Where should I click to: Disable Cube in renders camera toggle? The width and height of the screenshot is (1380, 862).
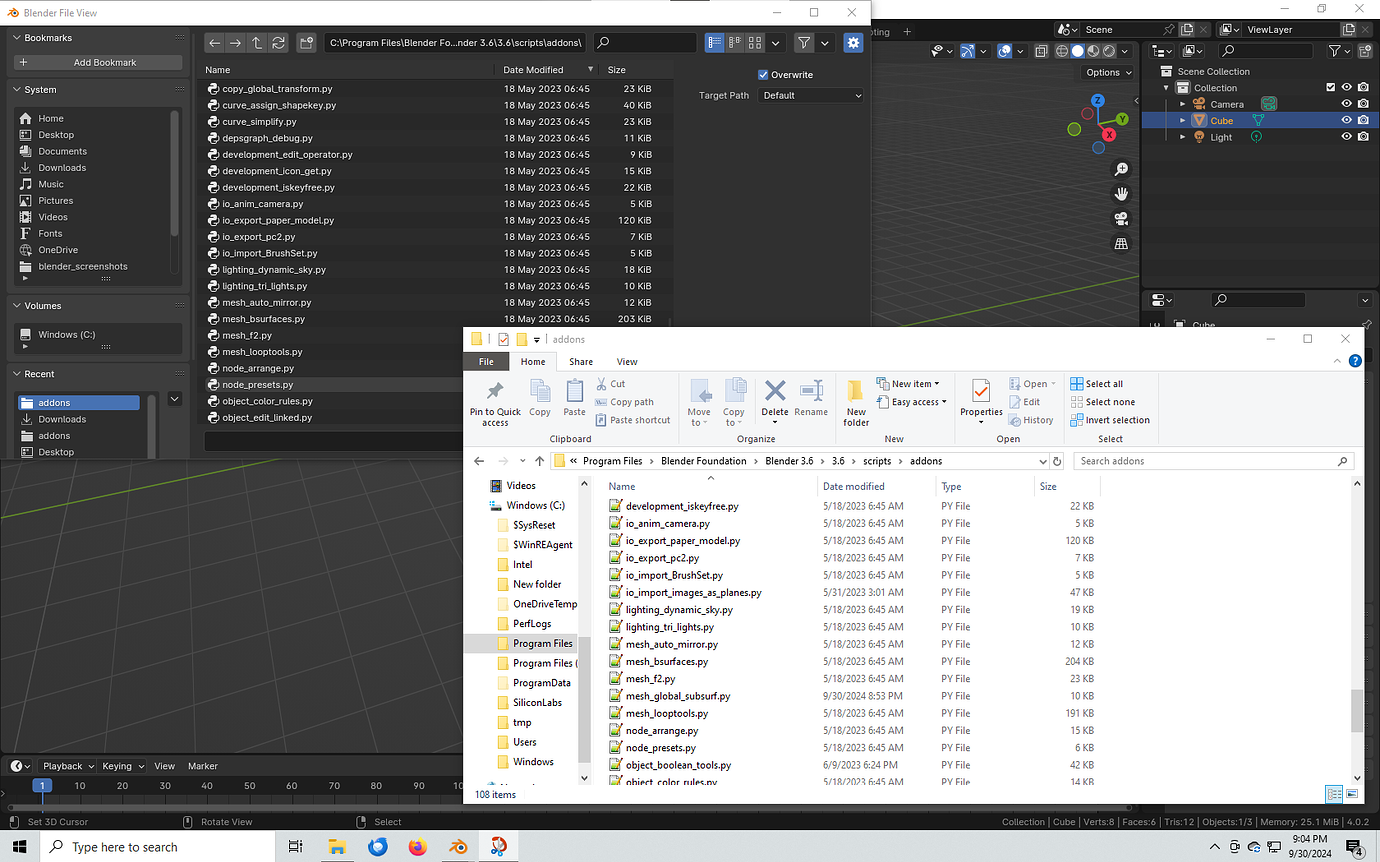pos(1363,120)
